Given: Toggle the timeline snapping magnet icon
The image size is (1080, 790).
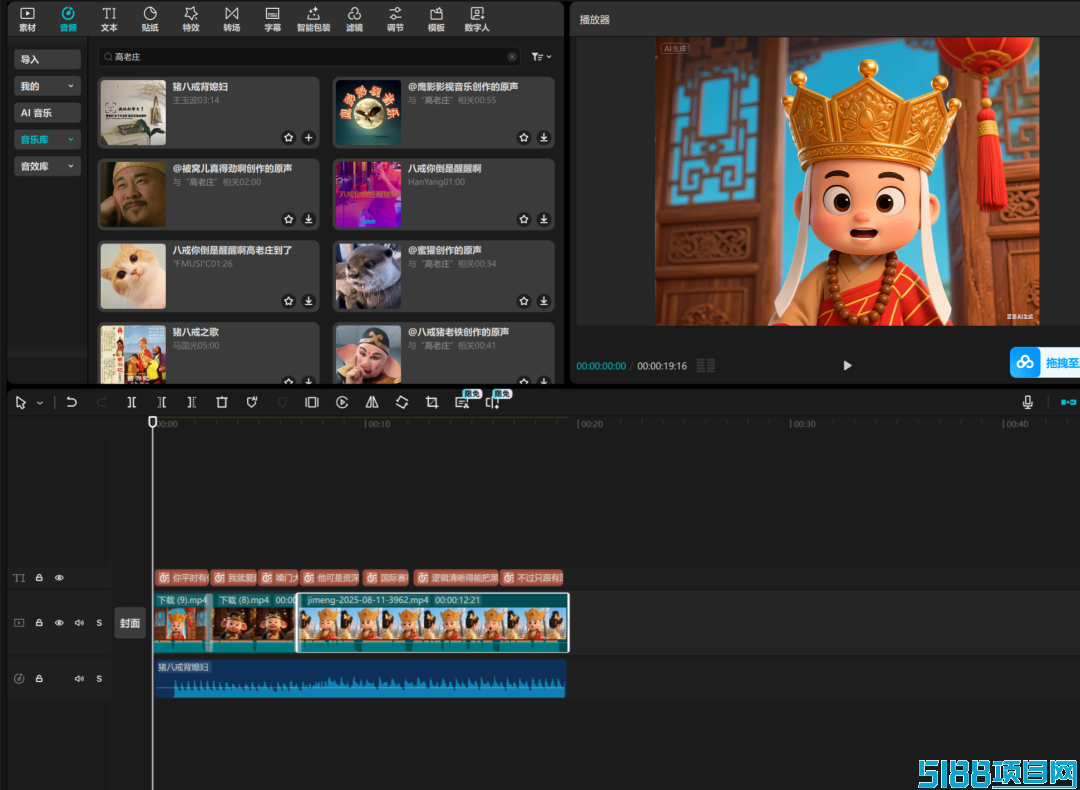Looking at the screenshot, I should point(1068,402).
